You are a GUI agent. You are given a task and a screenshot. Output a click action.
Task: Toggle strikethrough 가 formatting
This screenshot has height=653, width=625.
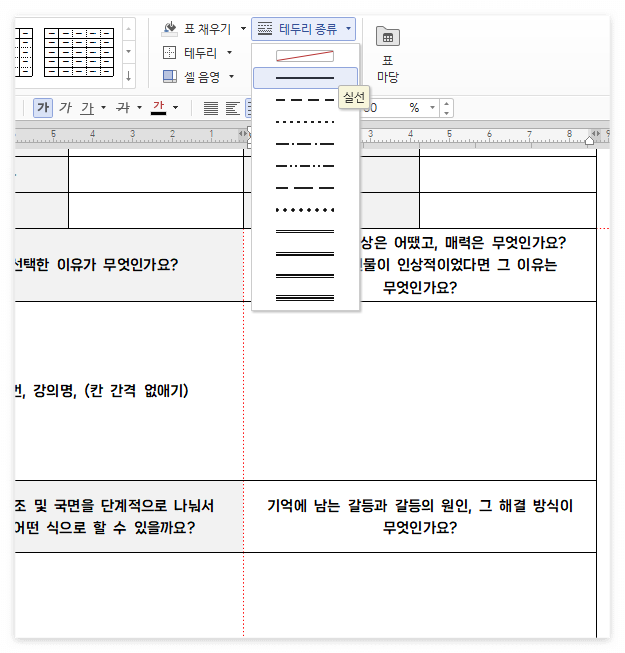click(x=123, y=108)
